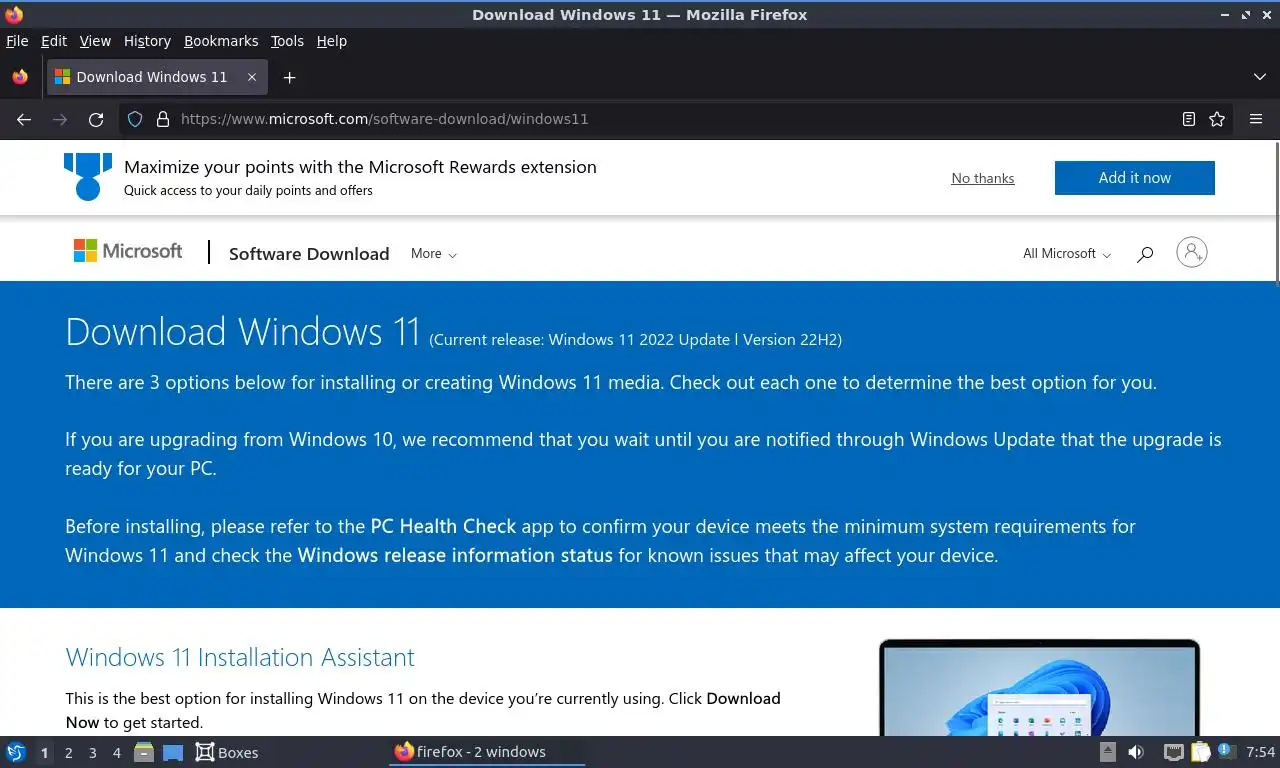Go back using the browser back arrow
This screenshot has width=1280, height=768.
(24, 119)
